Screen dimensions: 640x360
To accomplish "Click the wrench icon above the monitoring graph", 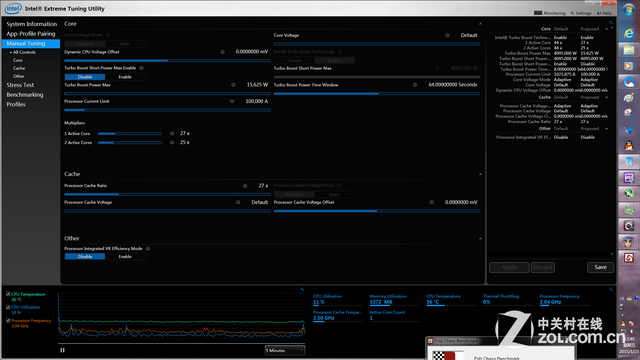I will click(x=302, y=289).
